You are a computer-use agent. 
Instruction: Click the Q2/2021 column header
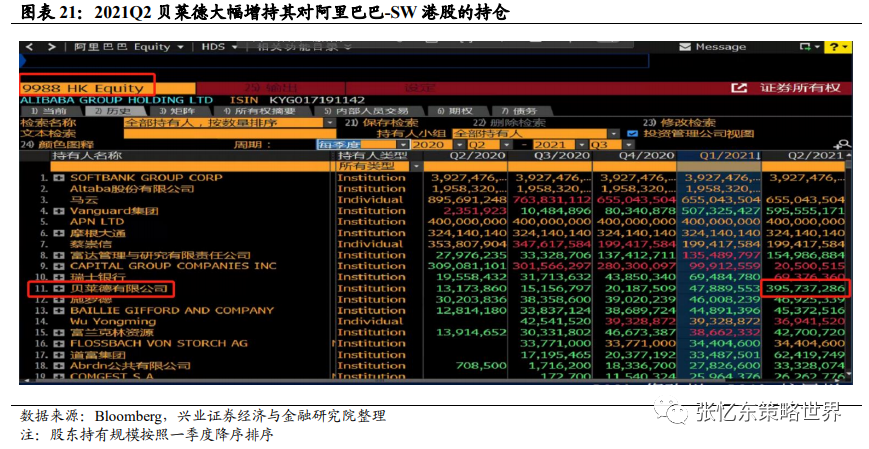click(805, 156)
